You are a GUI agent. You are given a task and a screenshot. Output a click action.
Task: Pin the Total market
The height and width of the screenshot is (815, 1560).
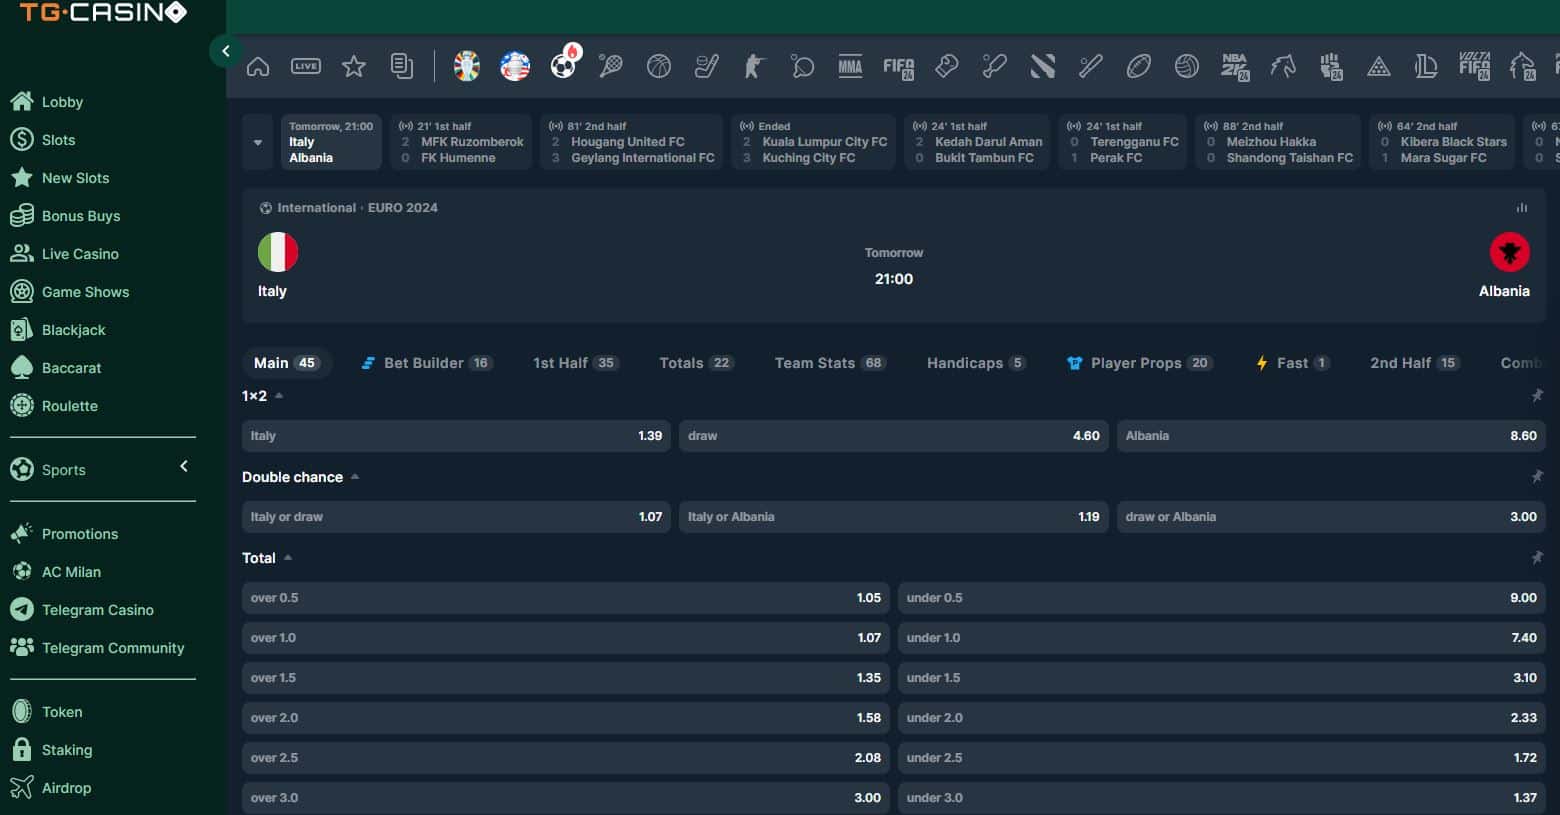[x=1537, y=558]
